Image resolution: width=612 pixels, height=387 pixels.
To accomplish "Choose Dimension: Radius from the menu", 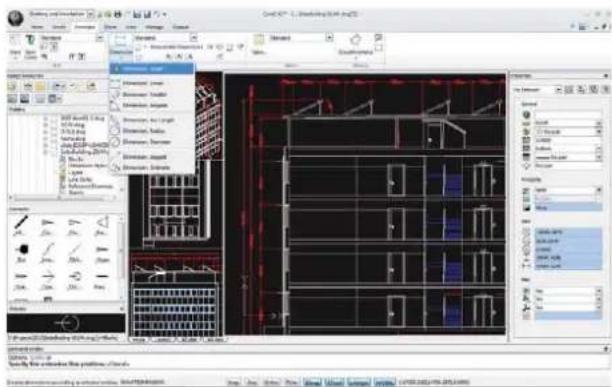I will coord(152,131).
